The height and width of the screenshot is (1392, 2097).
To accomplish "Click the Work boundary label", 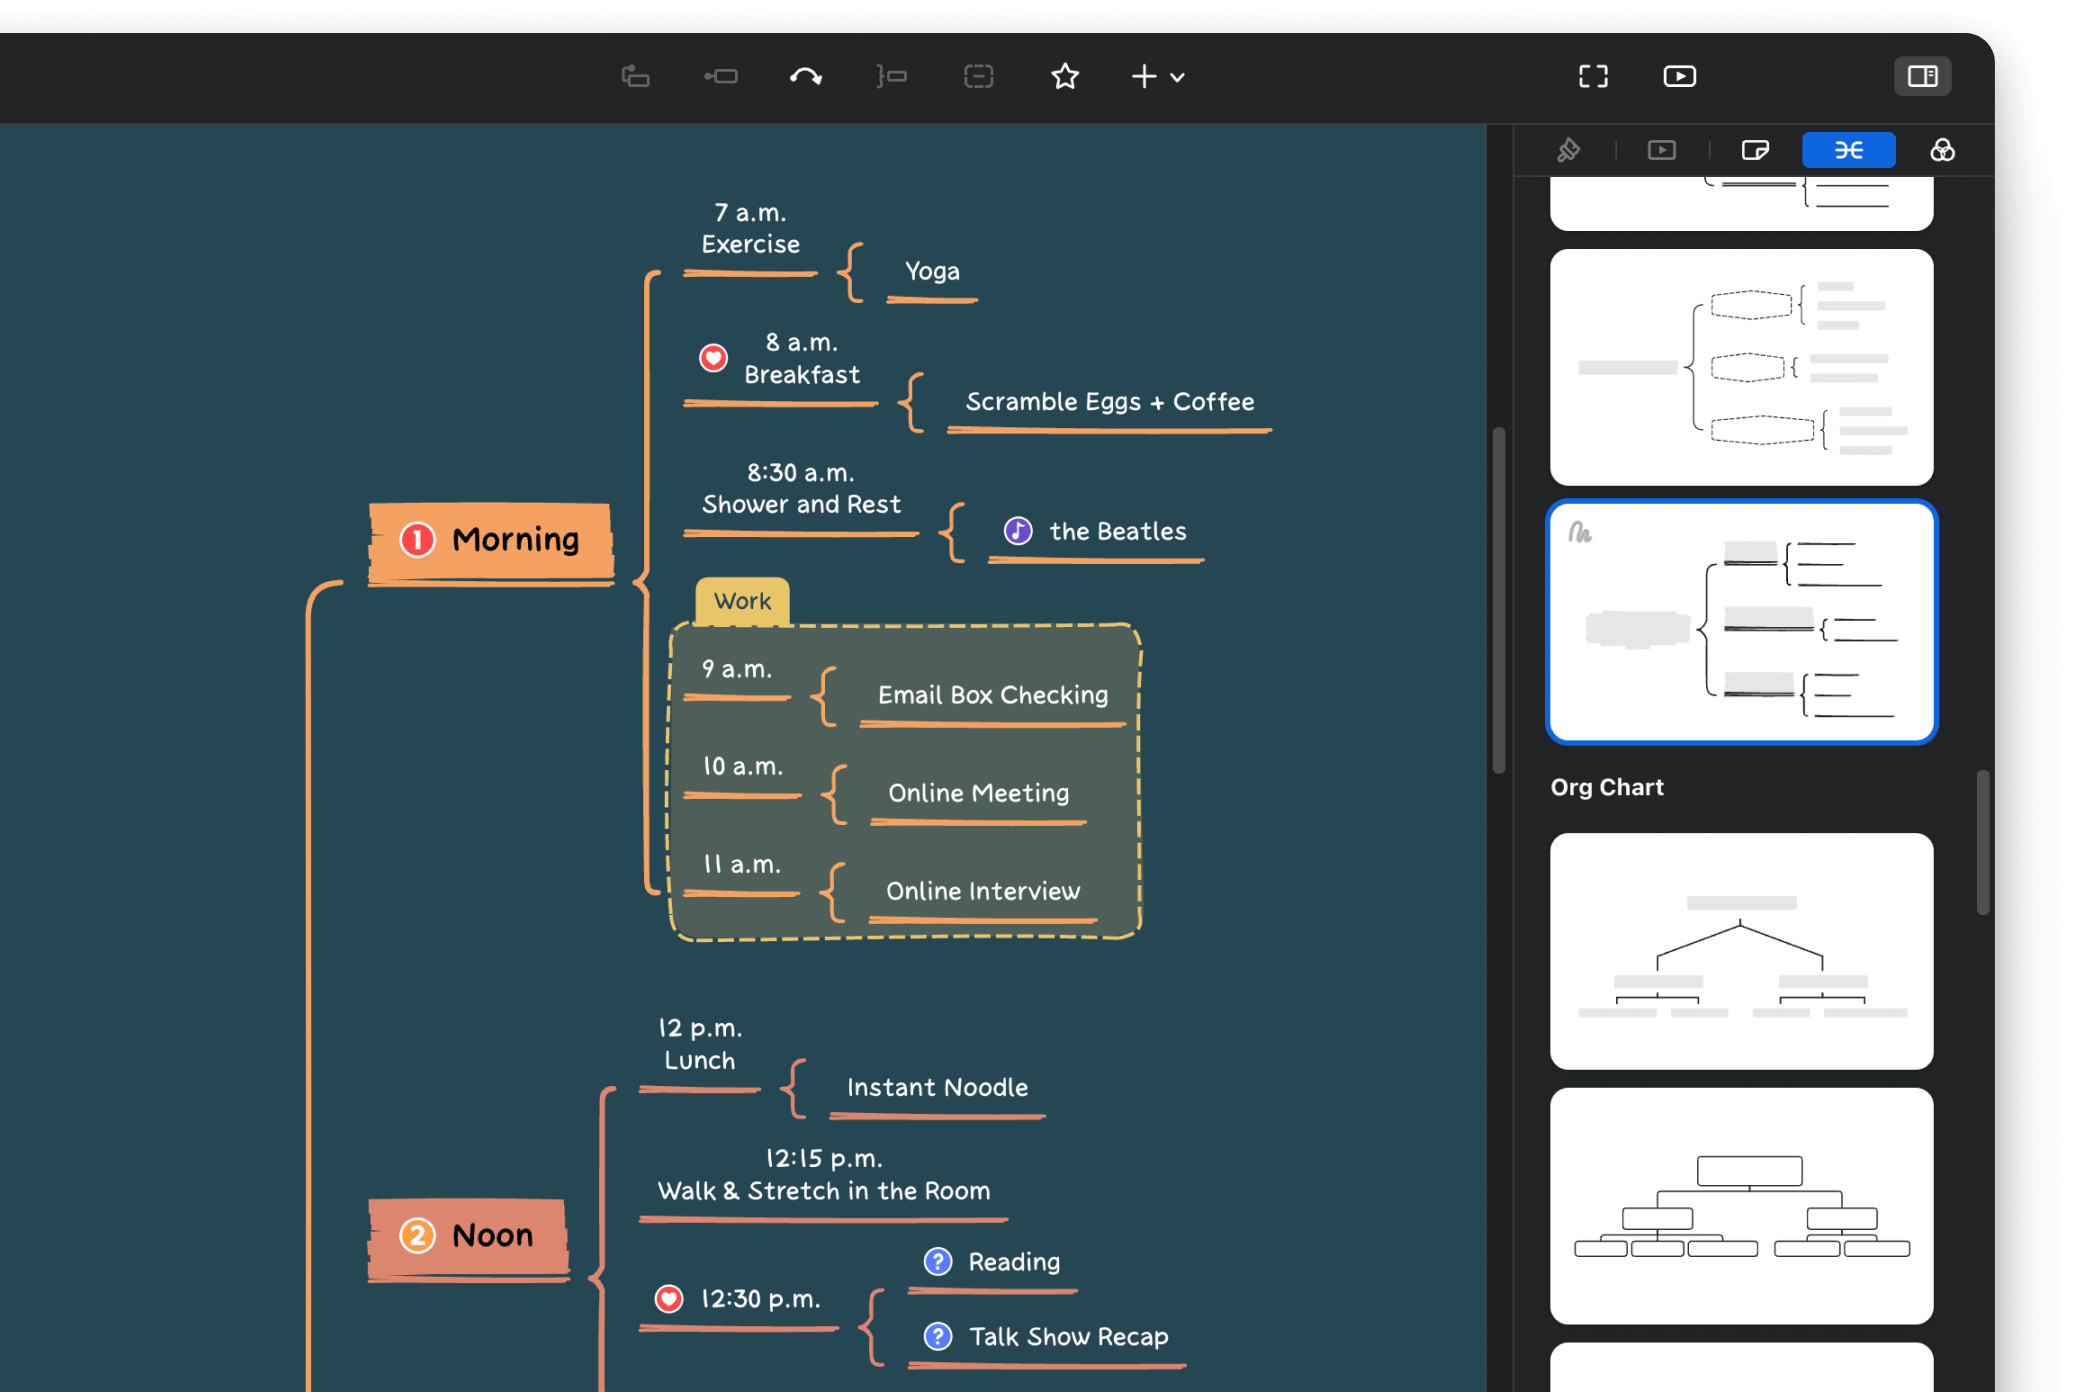I will coord(742,601).
